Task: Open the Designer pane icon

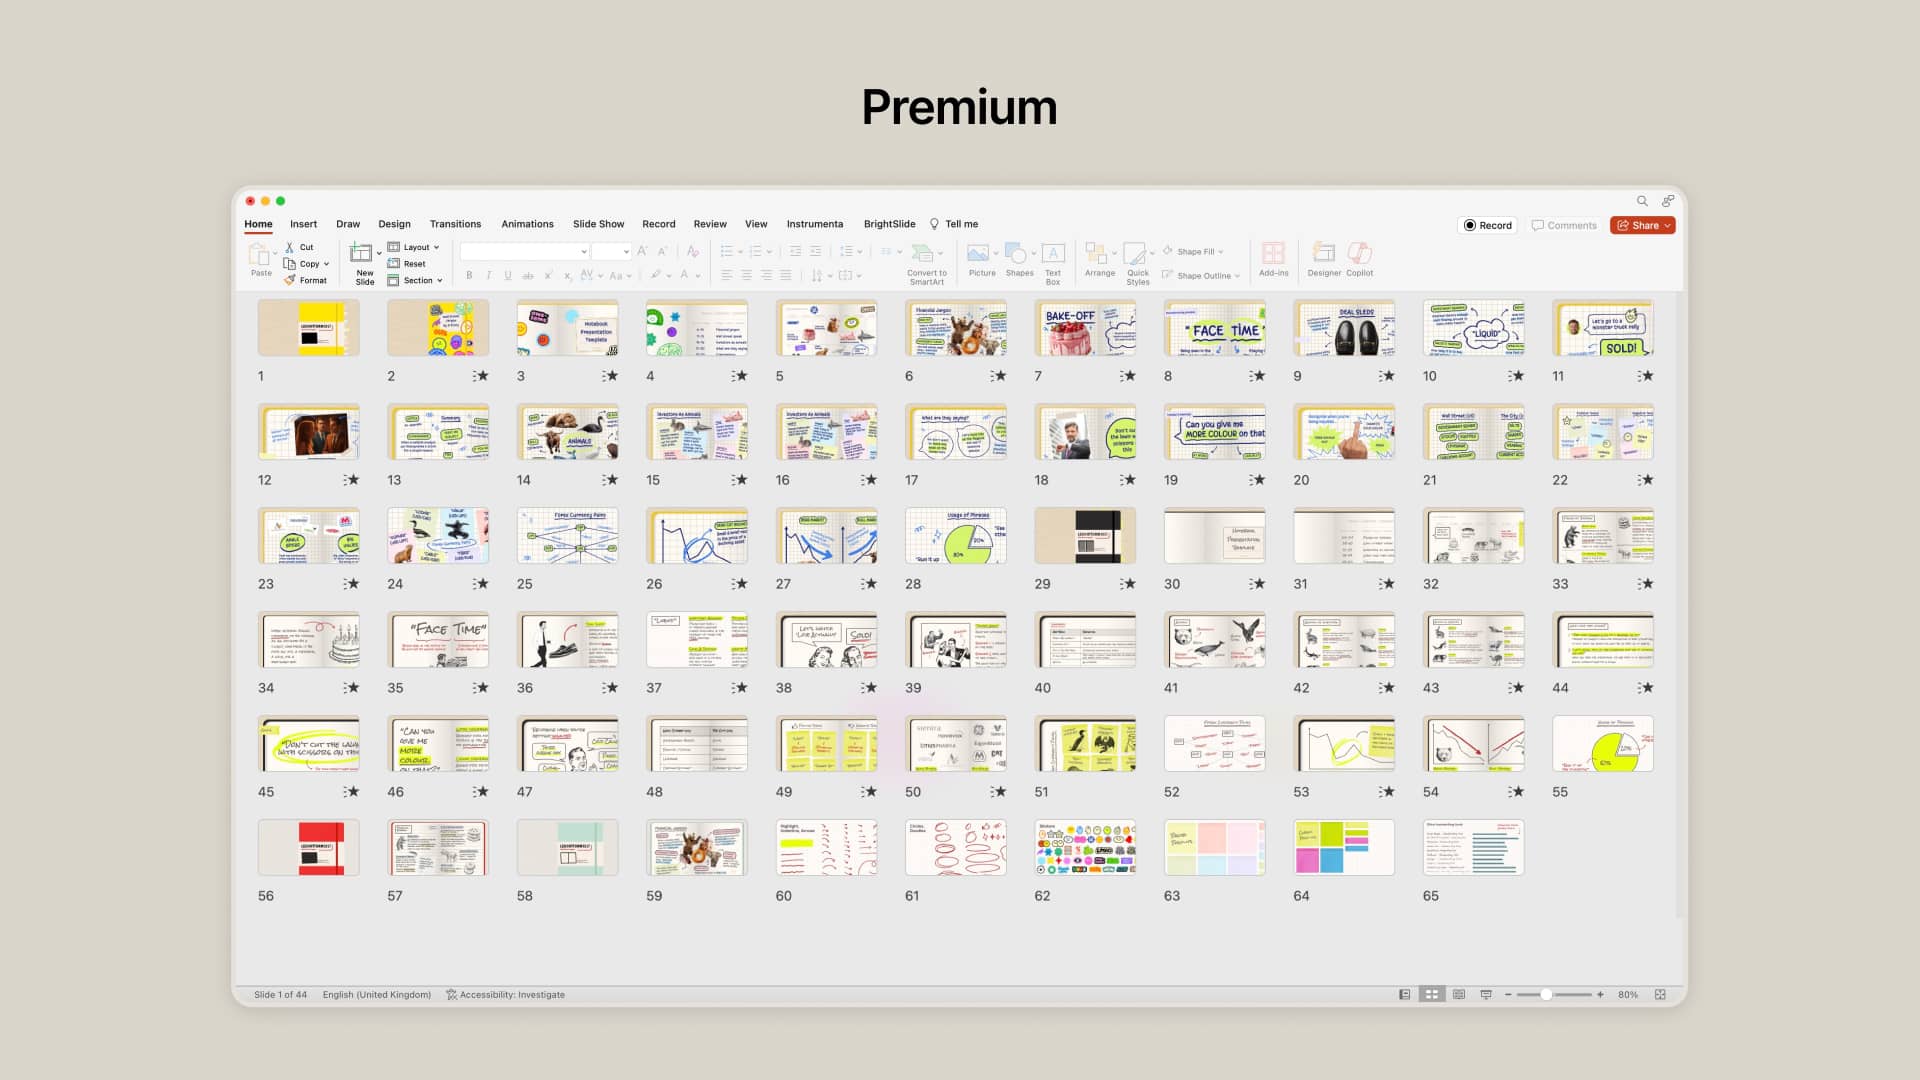Action: [1323, 253]
